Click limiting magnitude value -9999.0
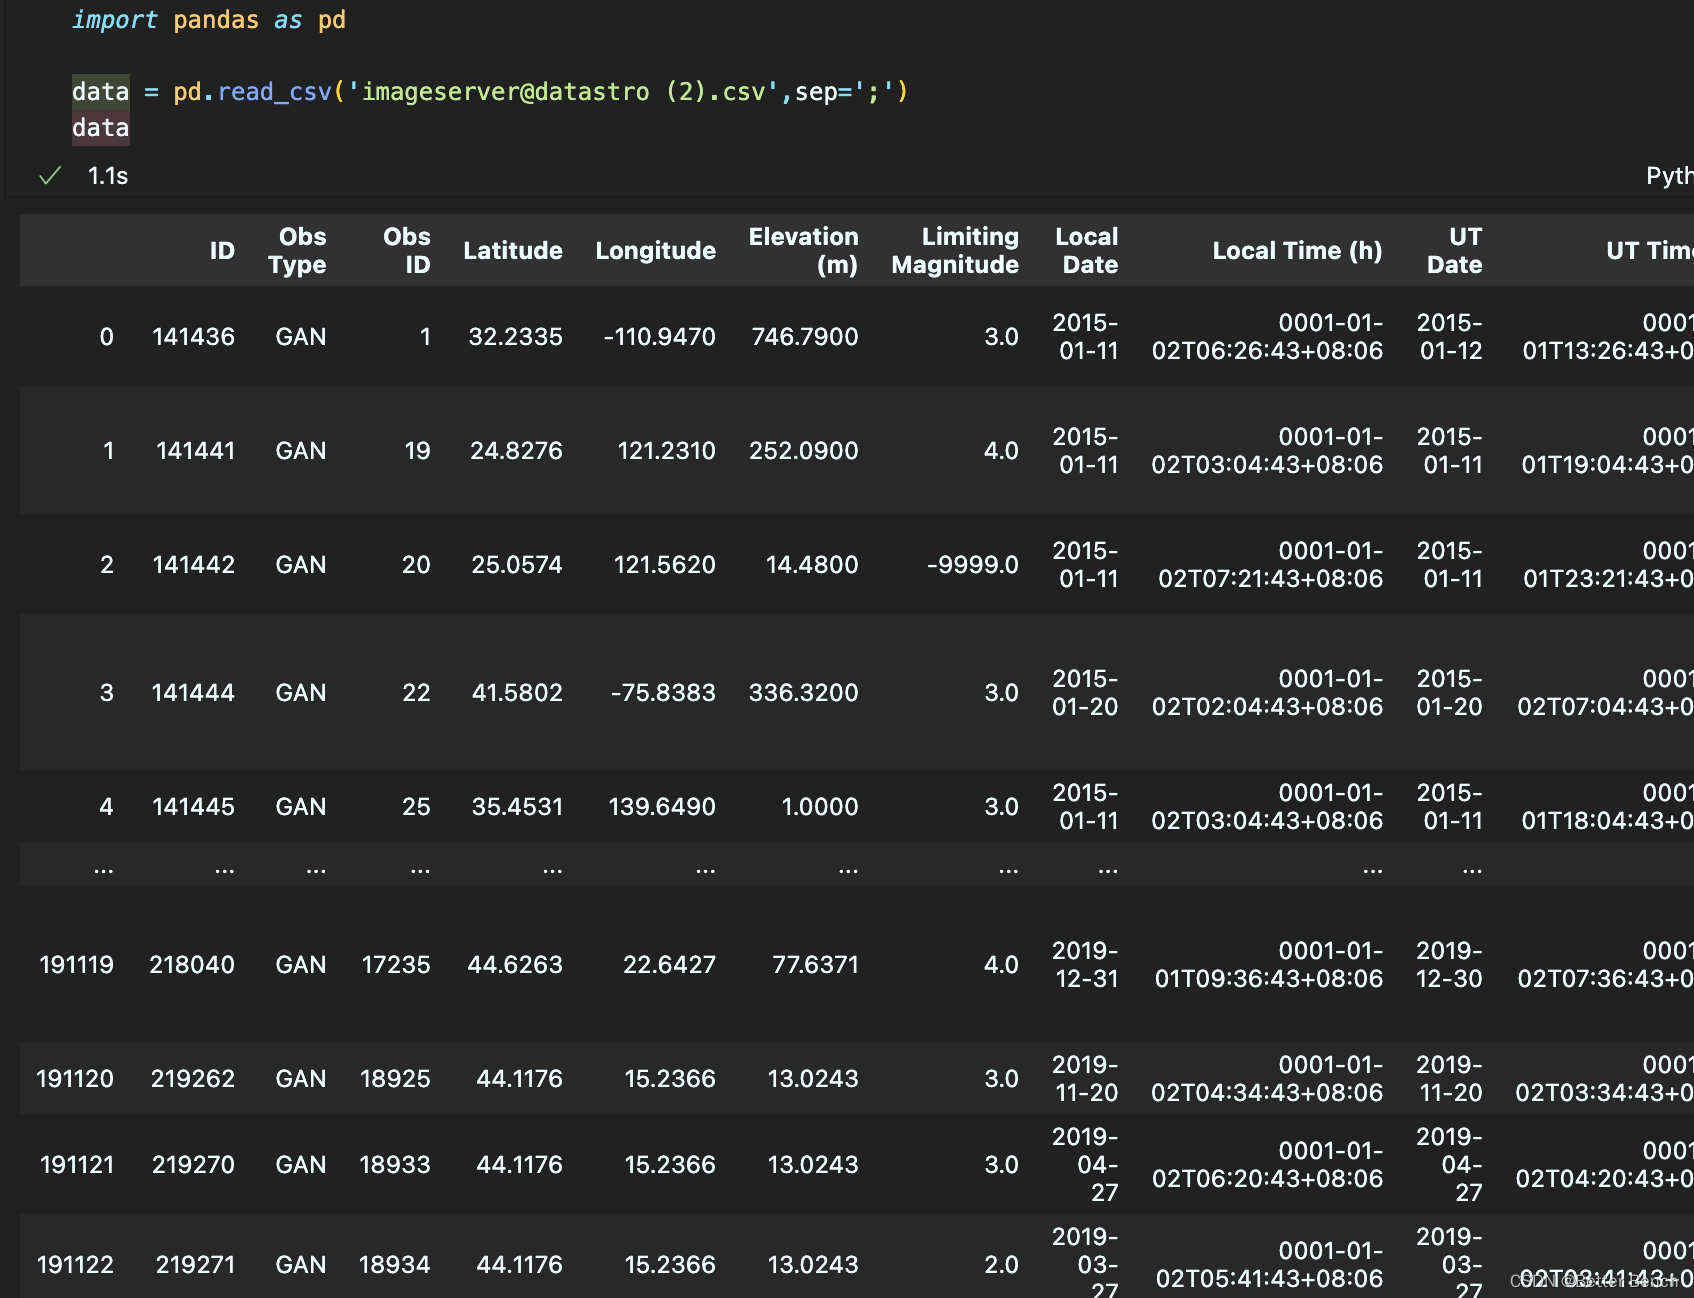The height and width of the screenshot is (1298, 1694). [973, 565]
